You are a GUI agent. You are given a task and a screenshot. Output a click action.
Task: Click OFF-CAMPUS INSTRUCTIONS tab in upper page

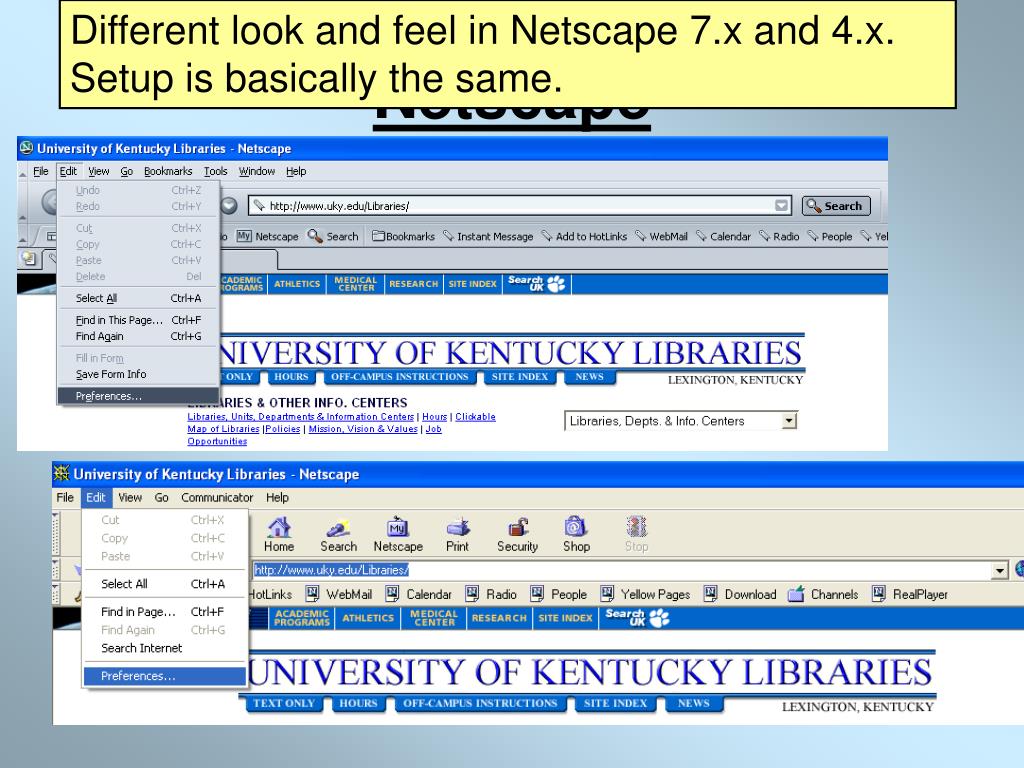[399, 377]
